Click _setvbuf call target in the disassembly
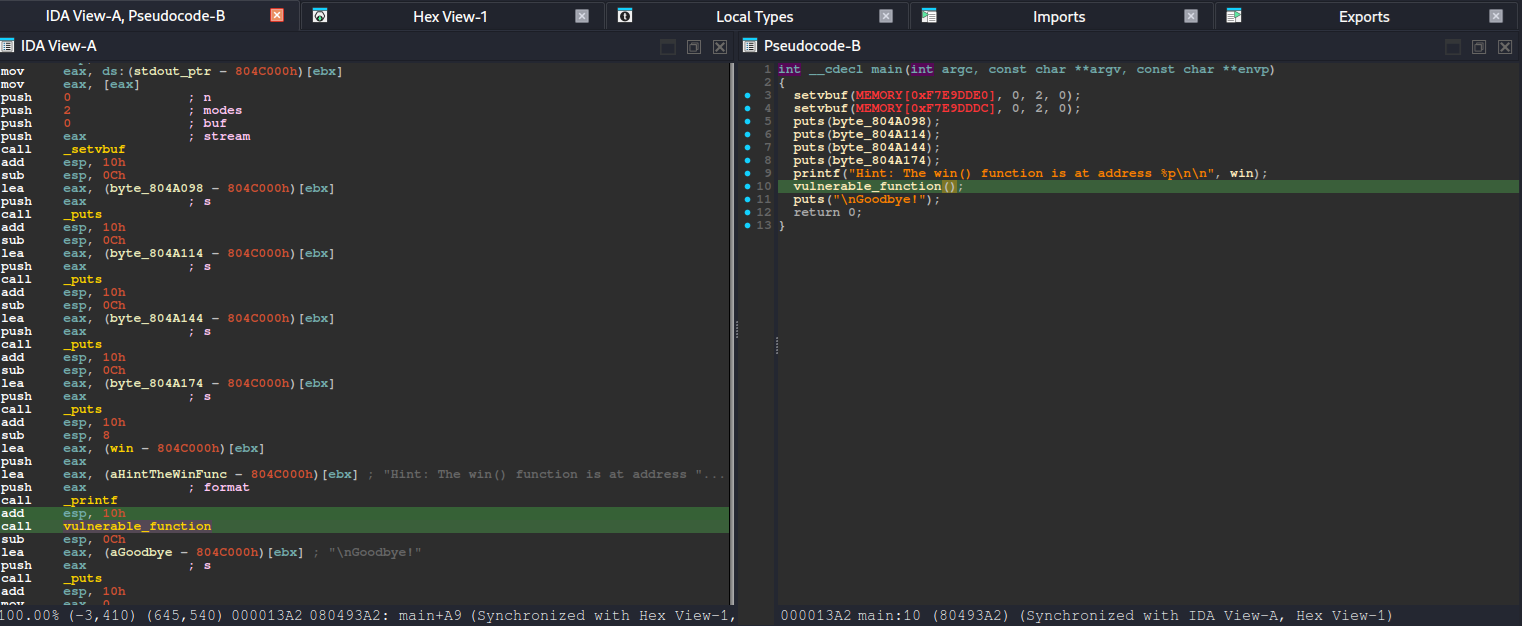This screenshot has width=1522, height=626. [94, 149]
